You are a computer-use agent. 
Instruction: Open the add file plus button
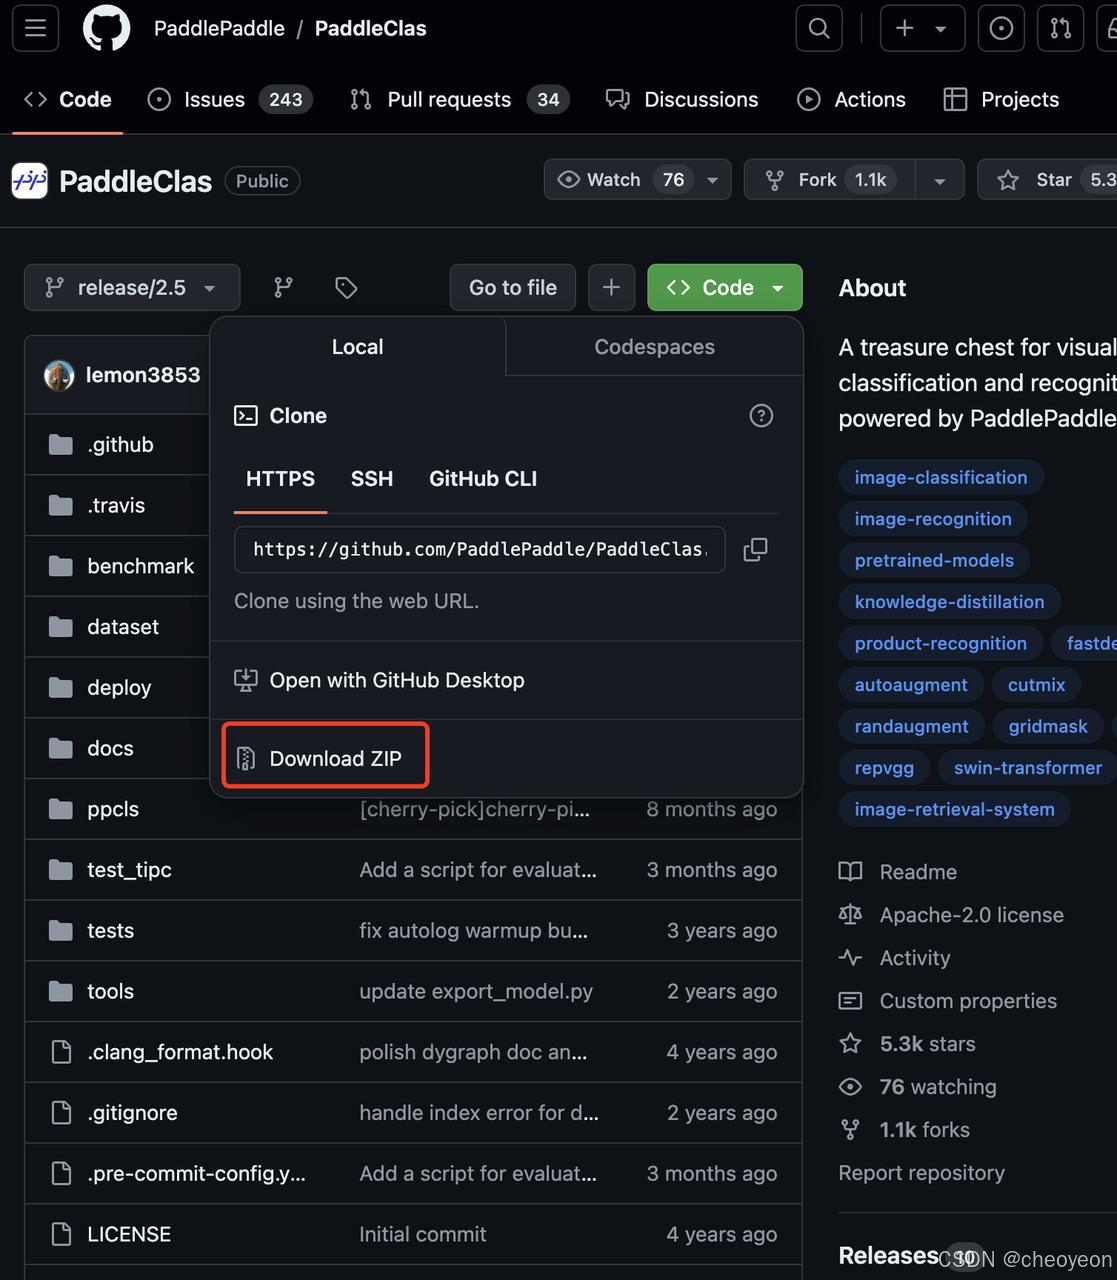(x=611, y=288)
